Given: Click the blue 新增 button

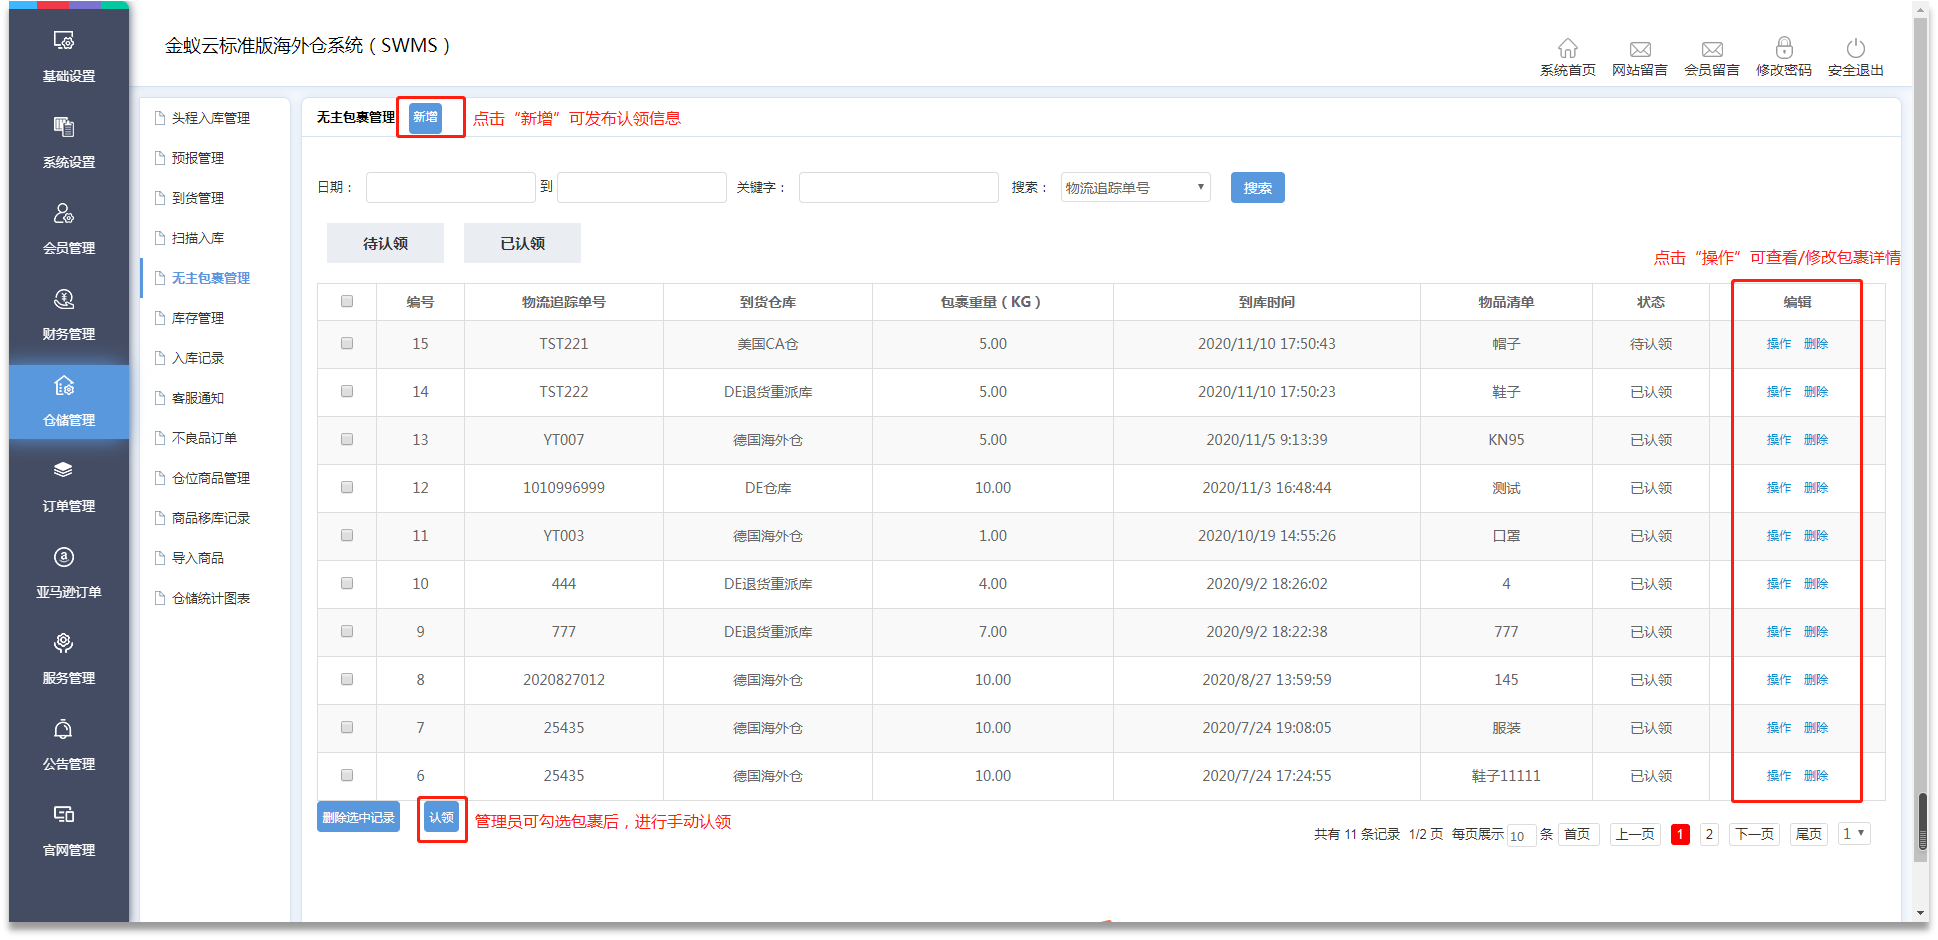Looking at the screenshot, I should 425,117.
